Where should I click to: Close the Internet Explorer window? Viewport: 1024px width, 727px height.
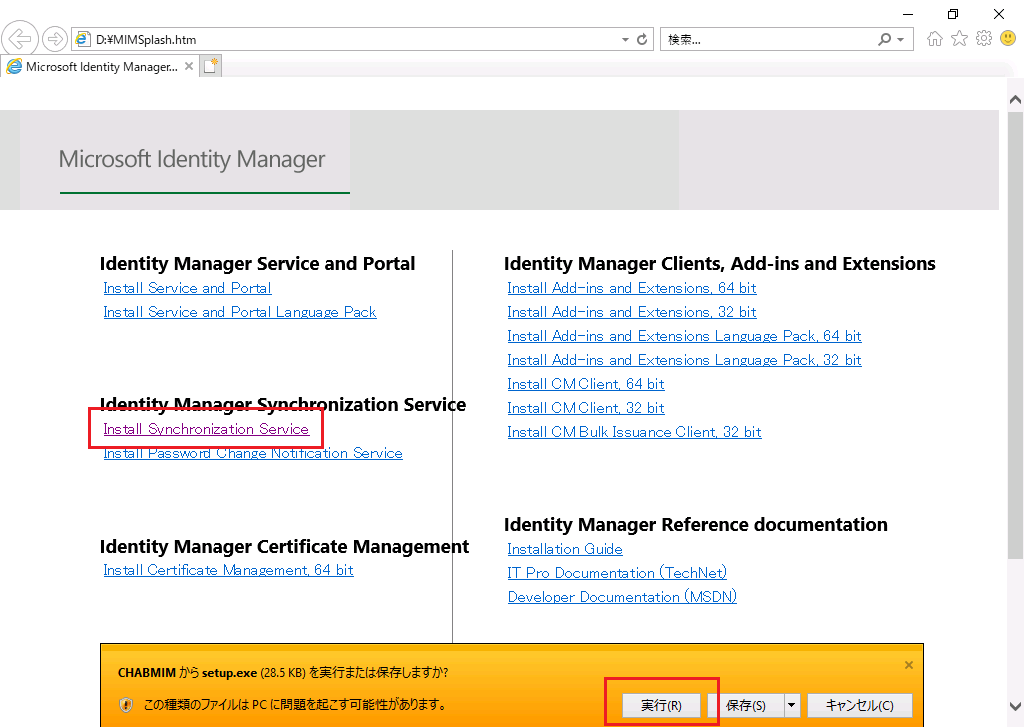point(999,14)
